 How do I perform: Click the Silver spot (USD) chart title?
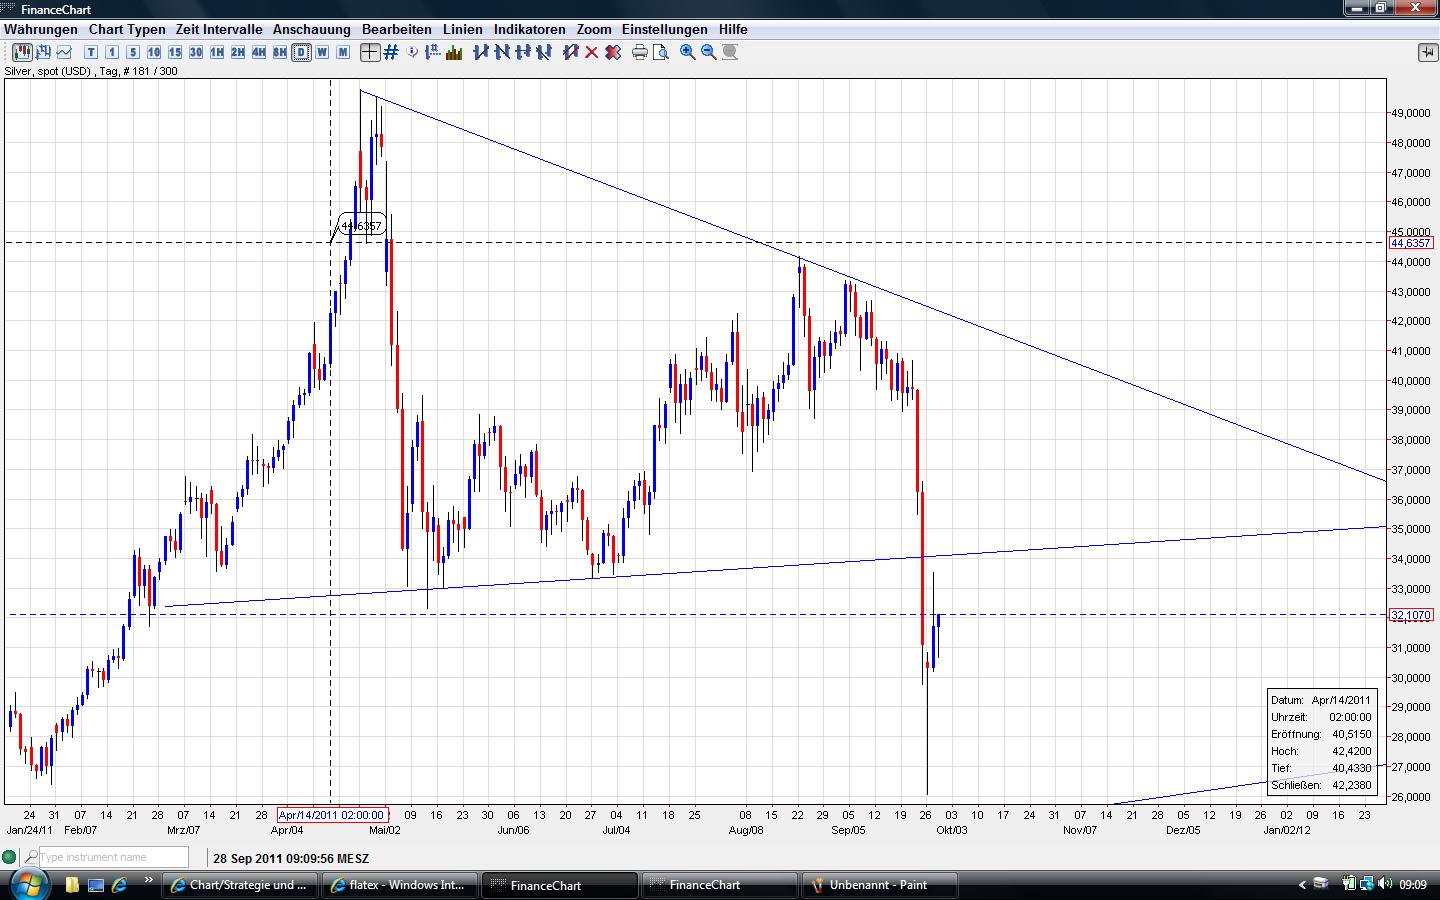pyautogui.click(x=91, y=71)
